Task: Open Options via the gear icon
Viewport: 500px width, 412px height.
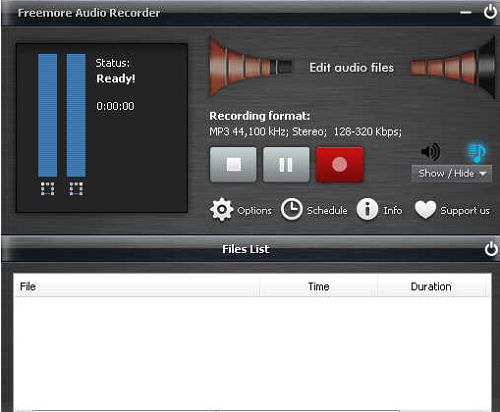Action: pos(221,210)
